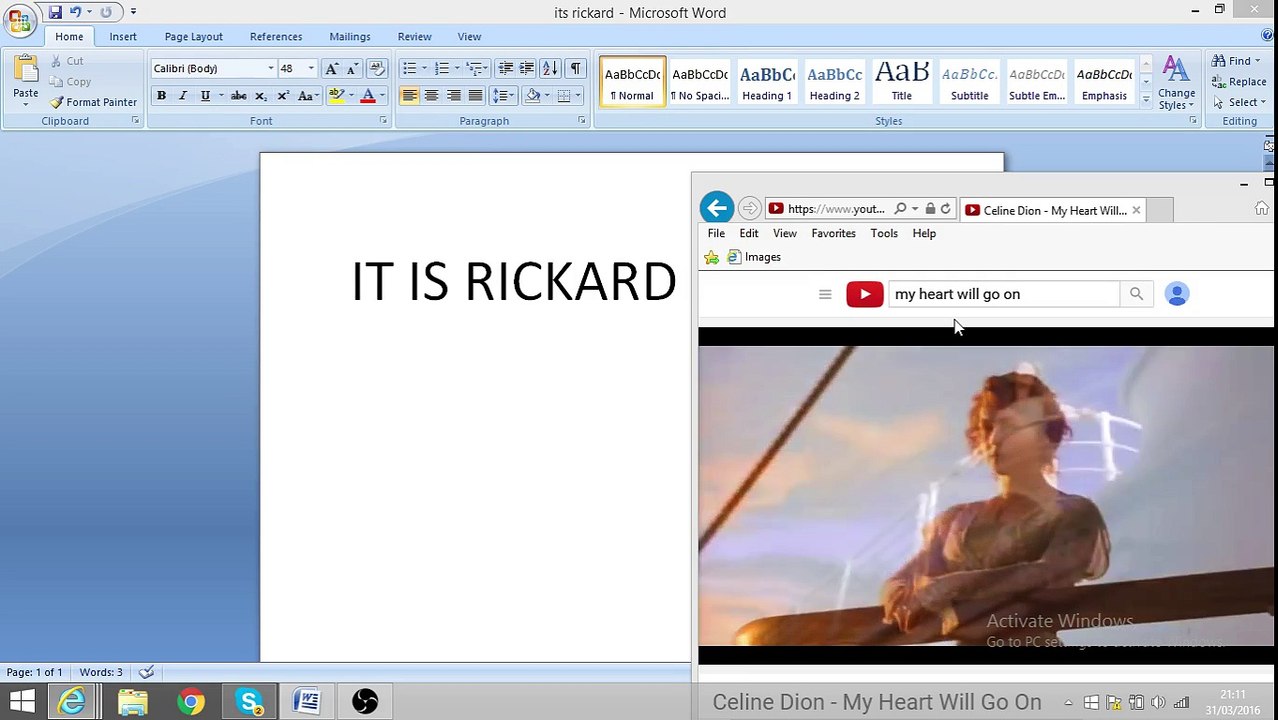Open the Review ribbon tab
This screenshot has width=1278, height=720.
[414, 36]
